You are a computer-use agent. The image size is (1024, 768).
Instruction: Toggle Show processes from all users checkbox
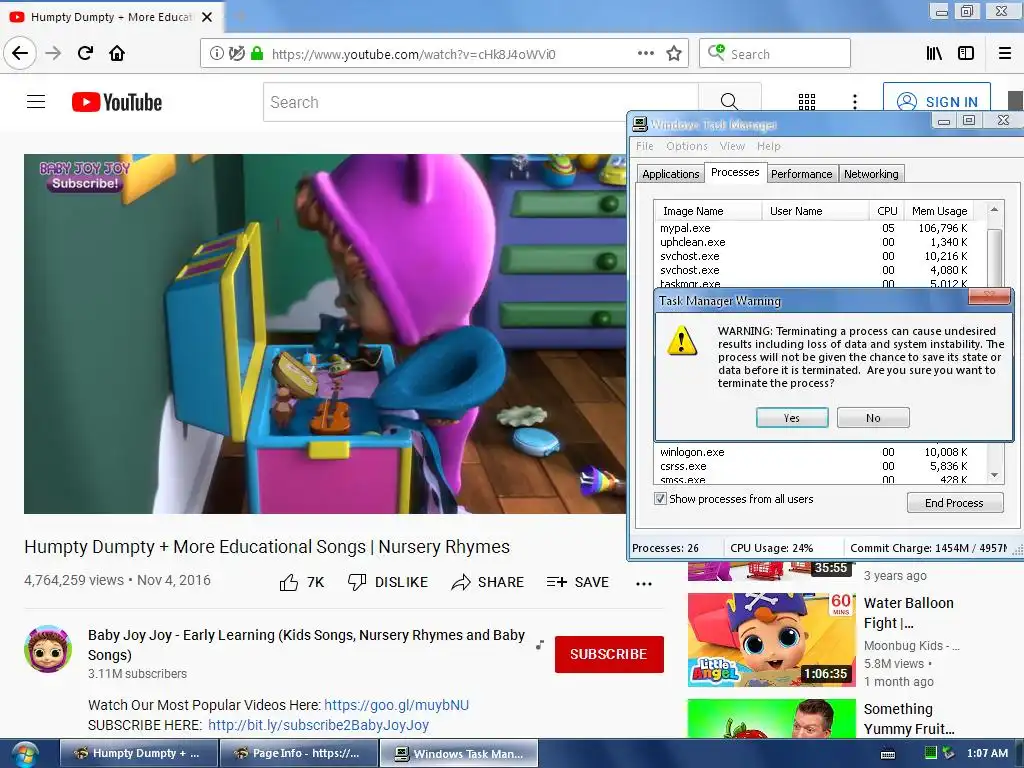(660, 499)
